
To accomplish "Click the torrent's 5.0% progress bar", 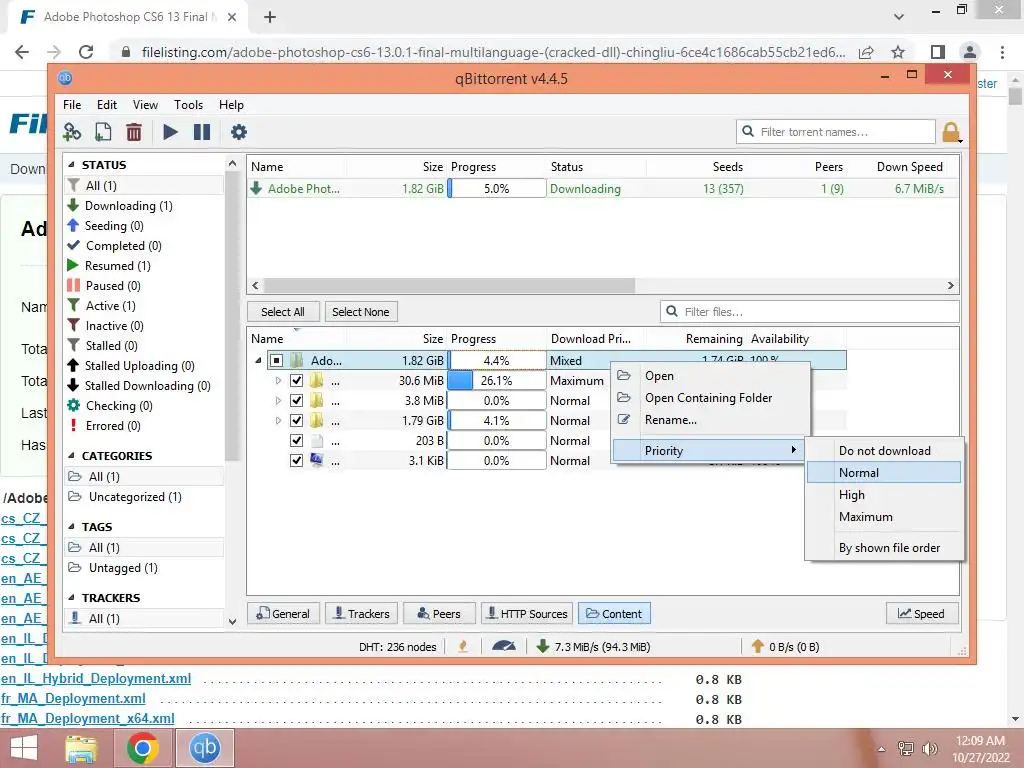I will point(497,189).
